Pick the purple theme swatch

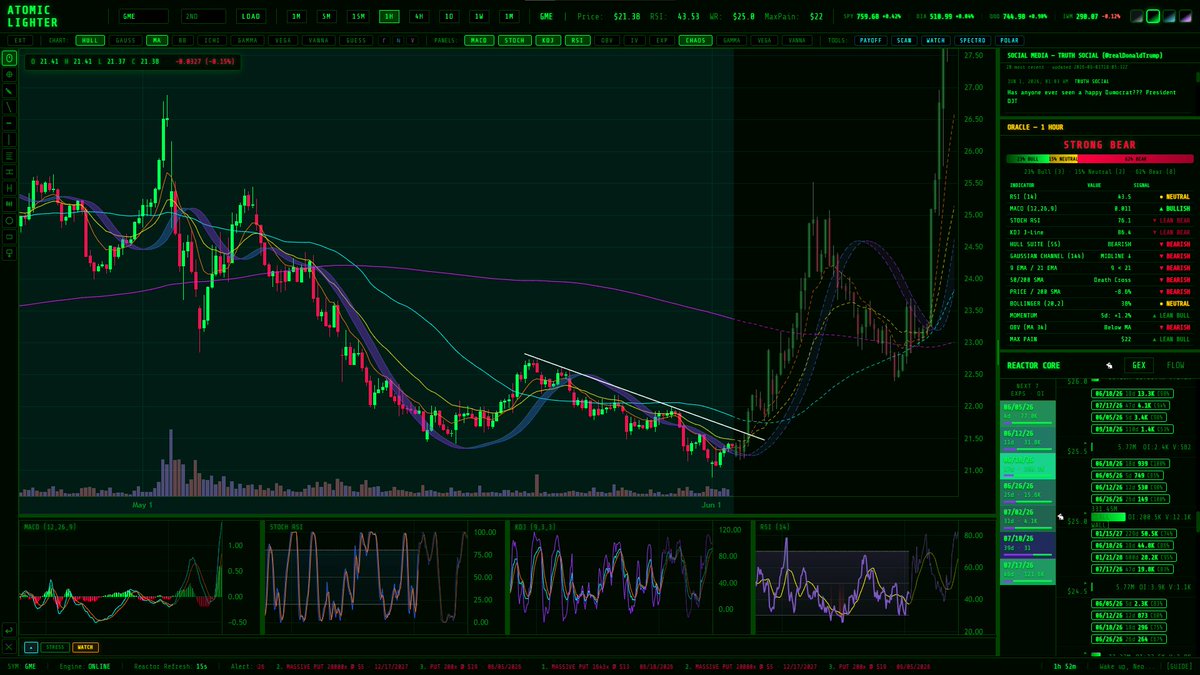pyautogui.click(x=1184, y=16)
